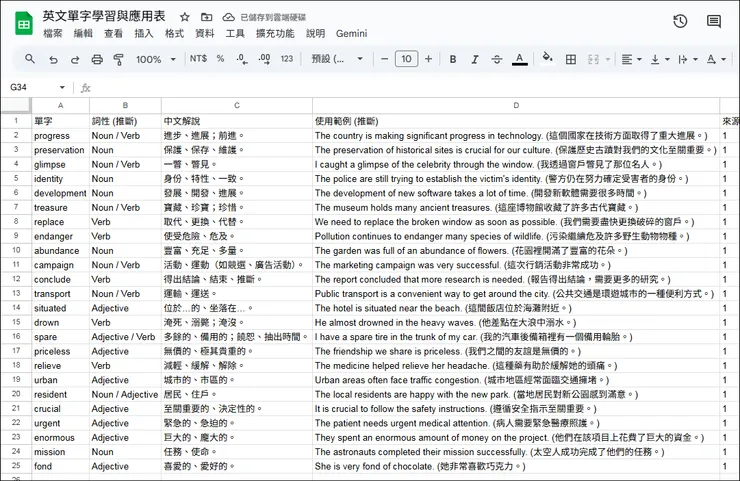Open the fill color picker
Screen dimensions: 740x481
click(547, 58)
